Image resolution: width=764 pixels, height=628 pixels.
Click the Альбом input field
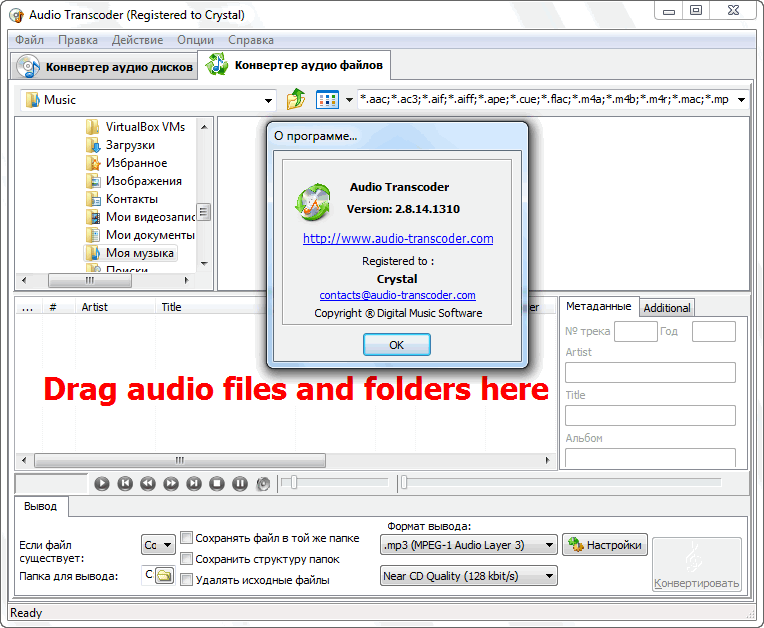(x=650, y=457)
